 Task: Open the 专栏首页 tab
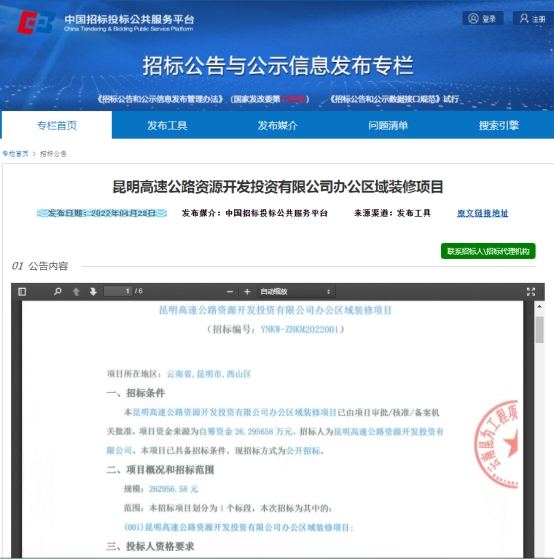57,125
